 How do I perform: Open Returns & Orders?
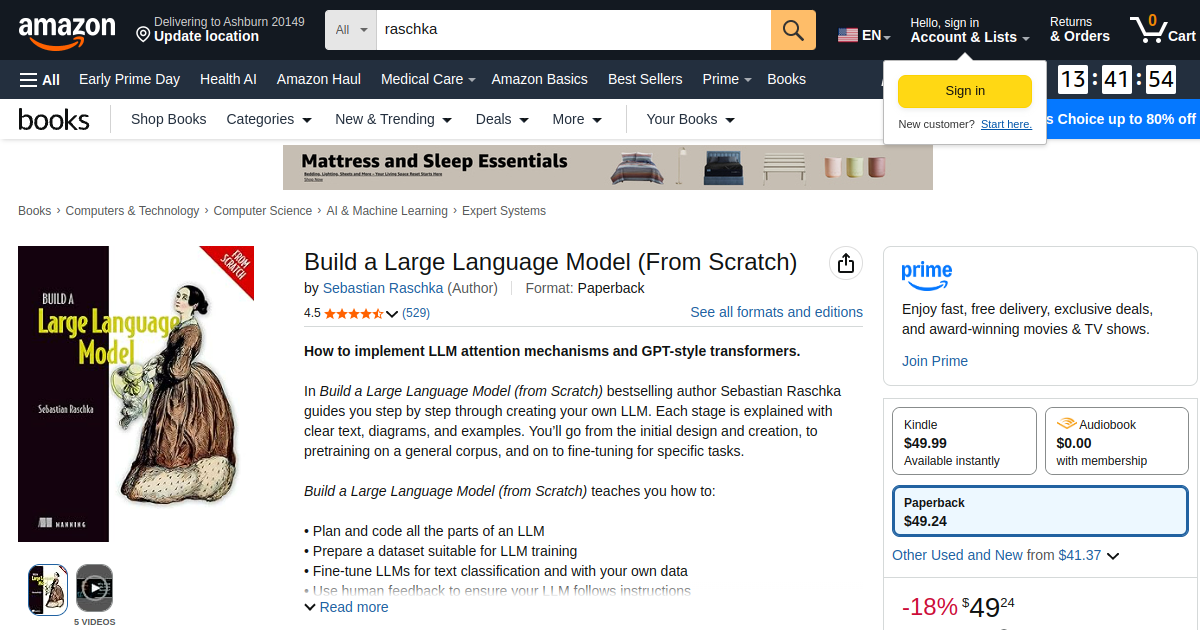click(x=1080, y=29)
